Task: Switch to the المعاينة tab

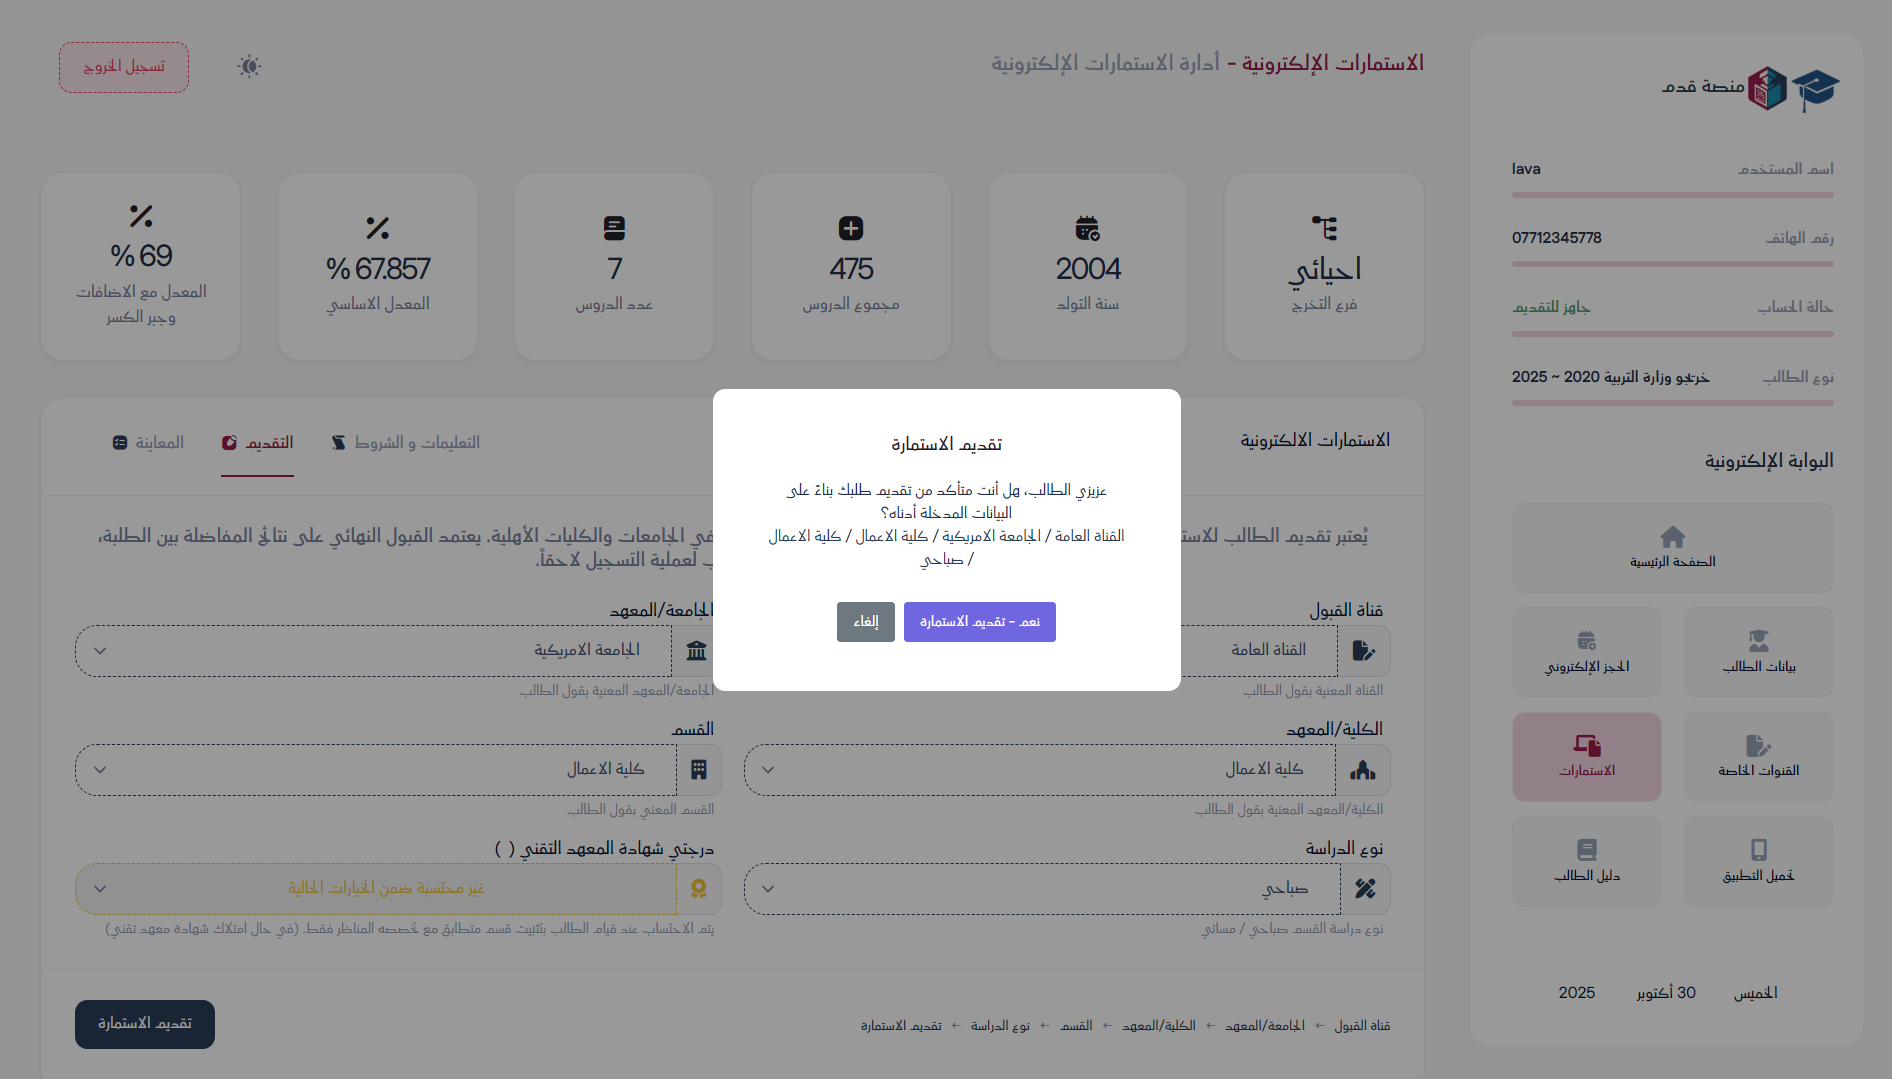Action: (x=148, y=443)
